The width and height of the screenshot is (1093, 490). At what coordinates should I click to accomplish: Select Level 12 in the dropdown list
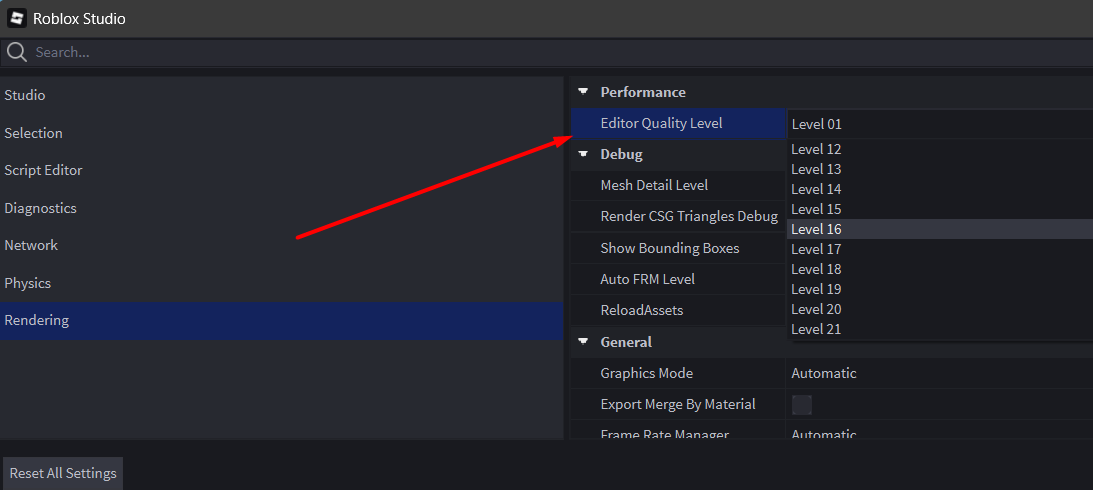(940, 149)
